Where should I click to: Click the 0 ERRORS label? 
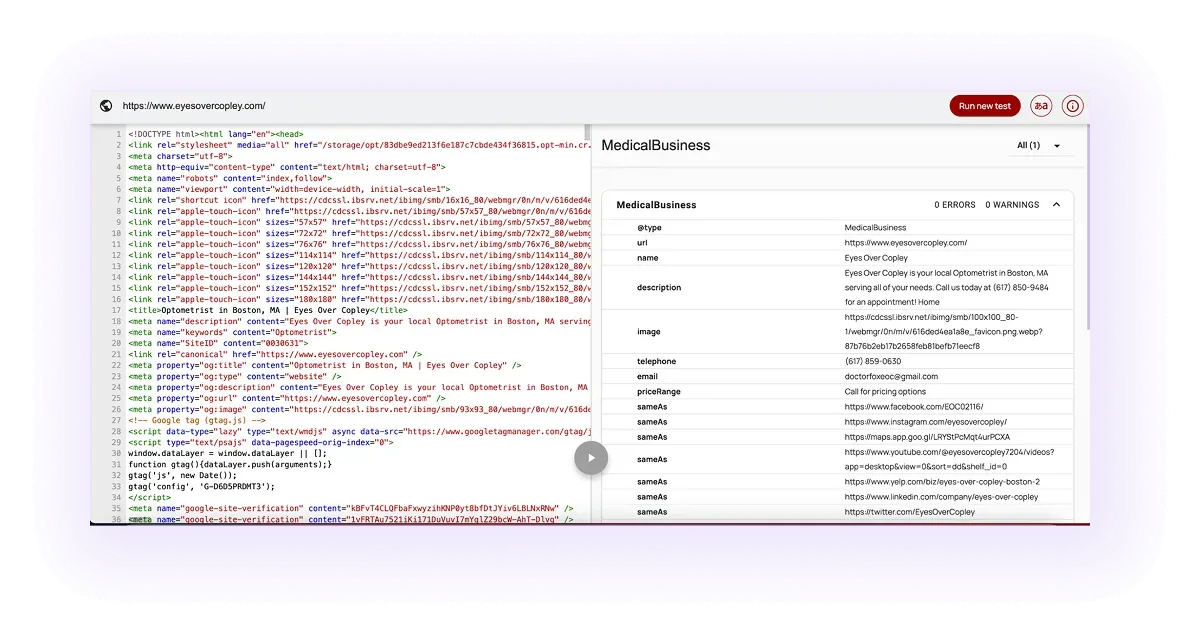point(955,205)
